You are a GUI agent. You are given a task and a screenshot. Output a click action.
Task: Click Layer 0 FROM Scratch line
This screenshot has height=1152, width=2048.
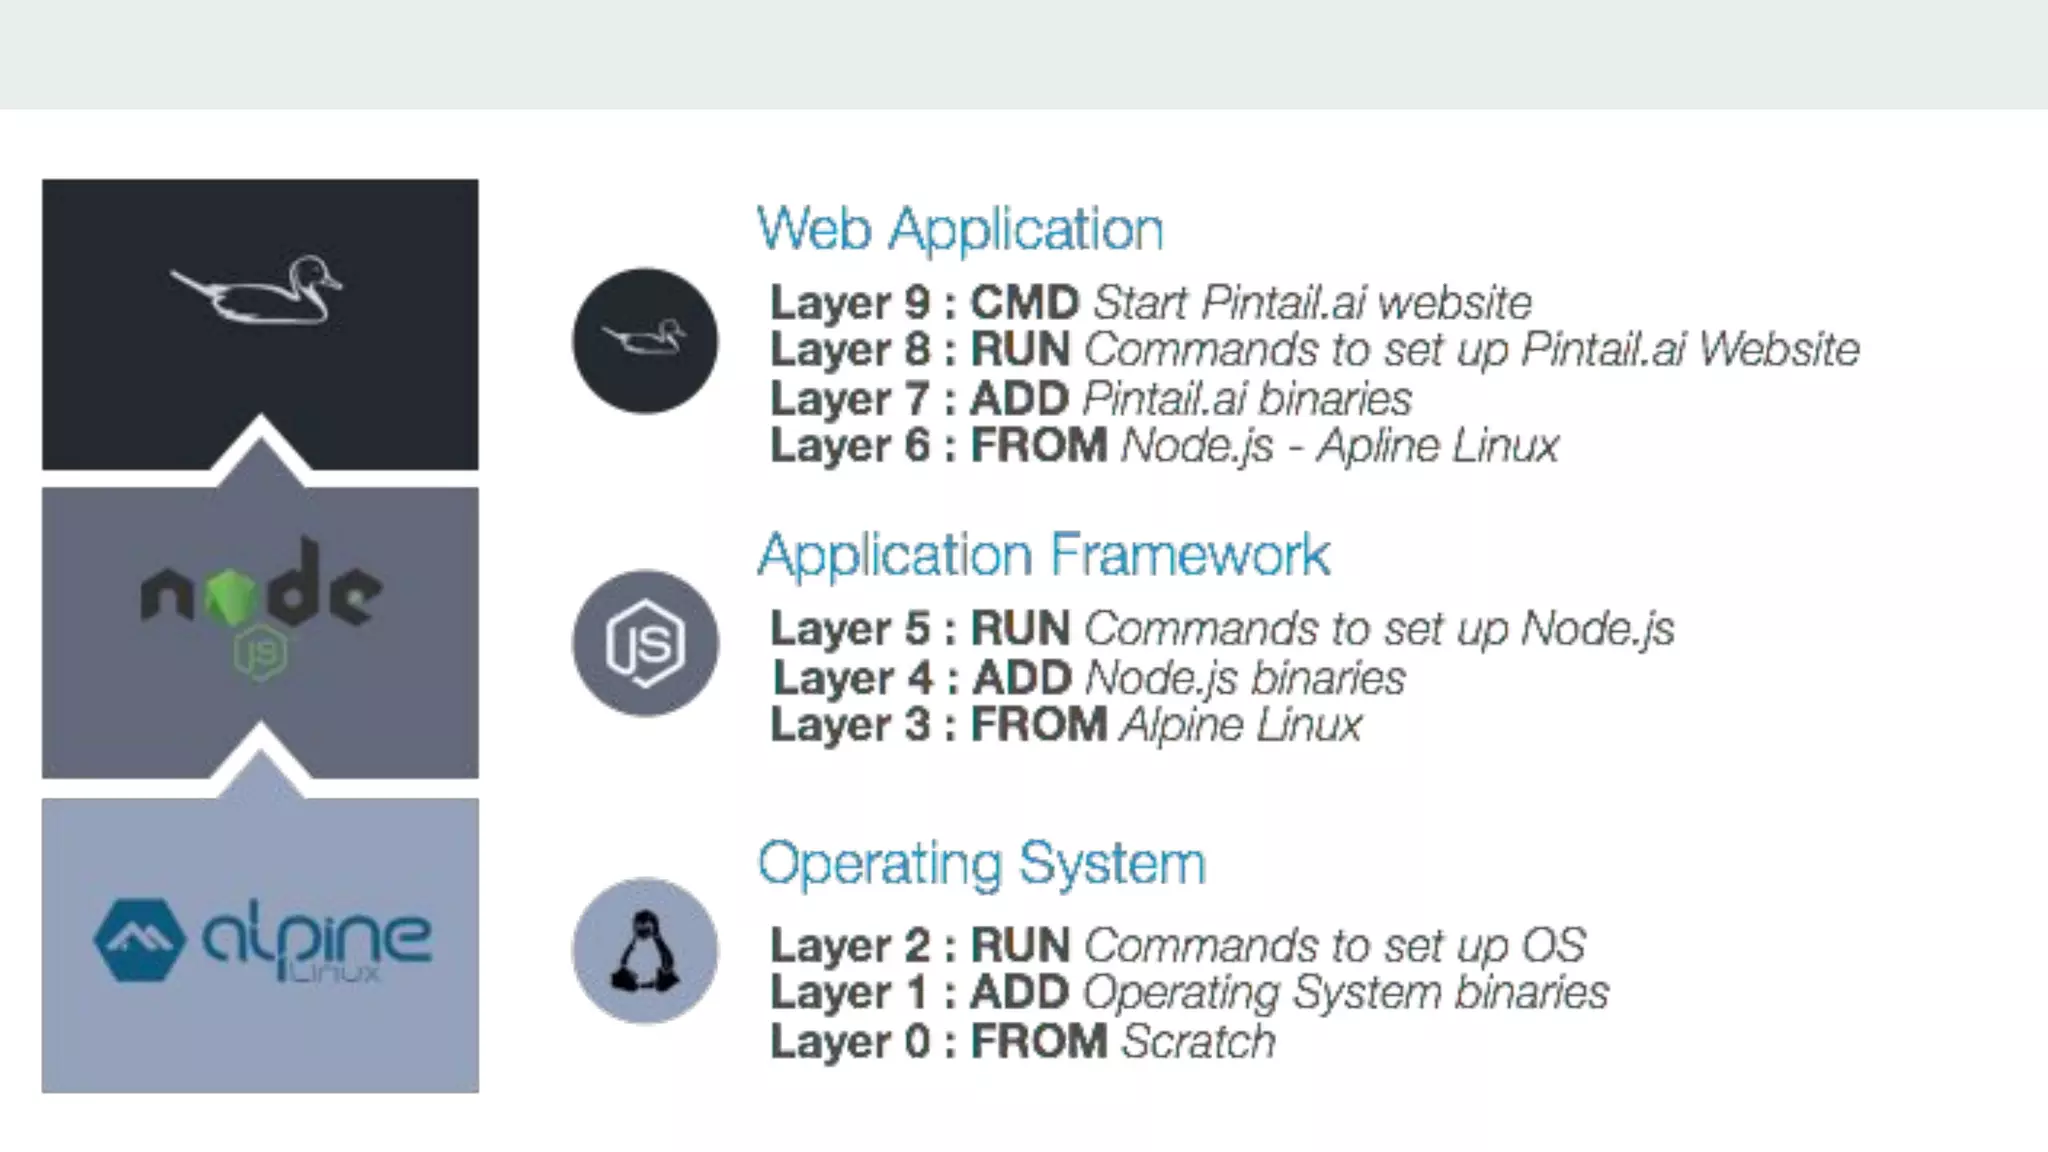pyautogui.click(x=1022, y=1042)
